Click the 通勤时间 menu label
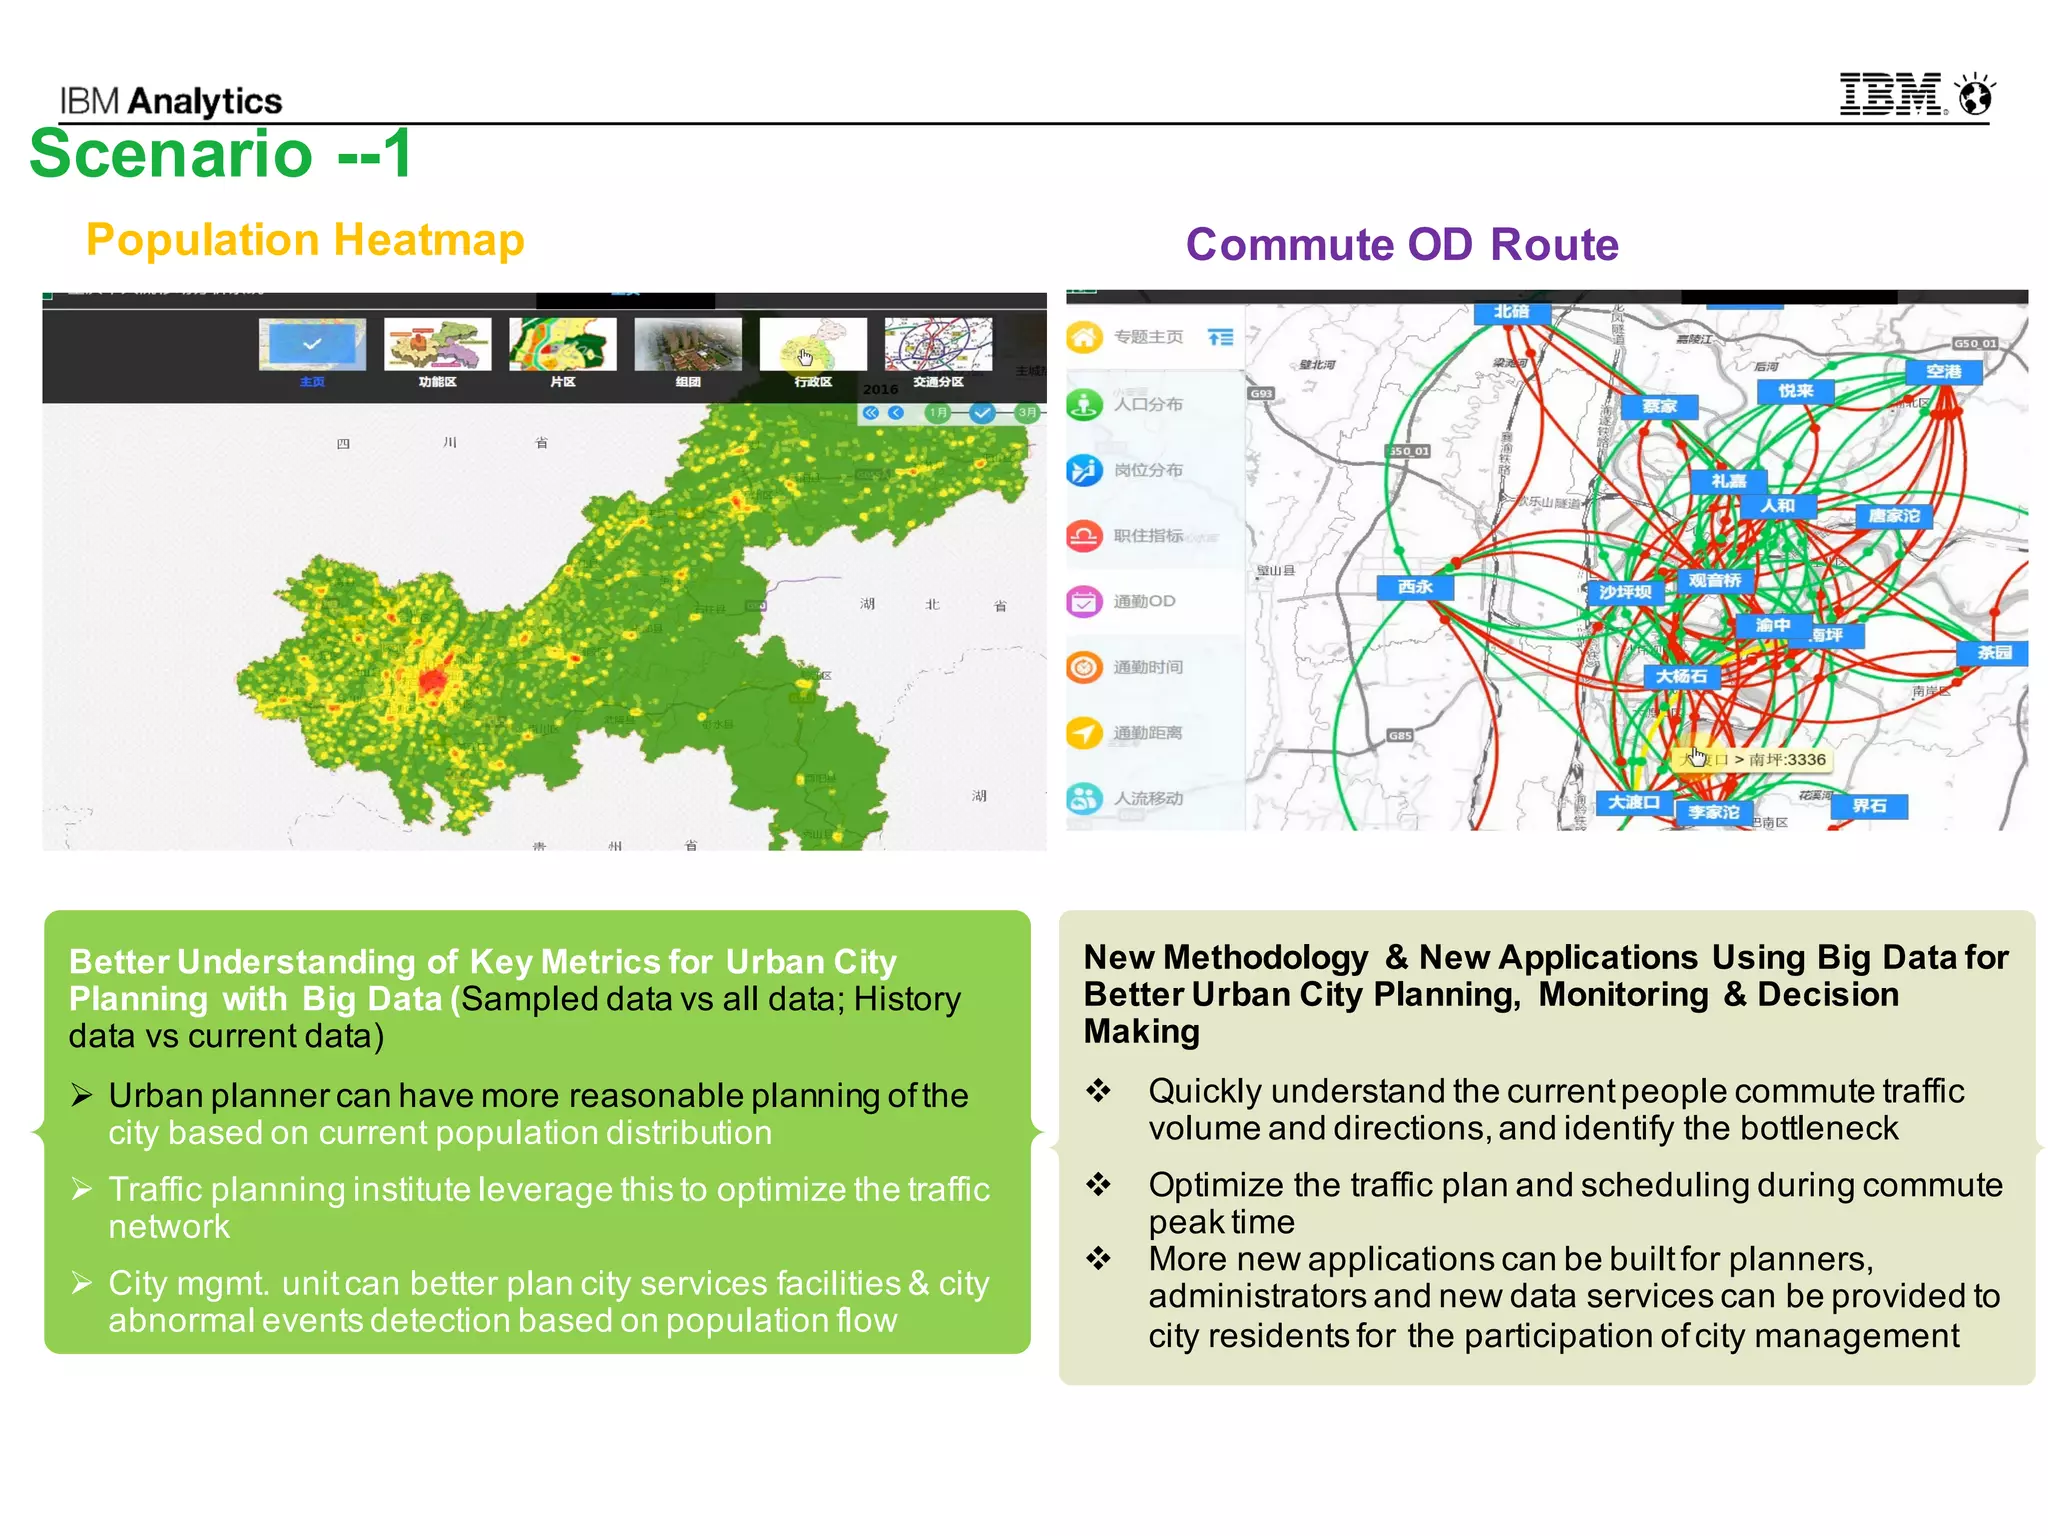2048x1536 pixels. (1148, 667)
